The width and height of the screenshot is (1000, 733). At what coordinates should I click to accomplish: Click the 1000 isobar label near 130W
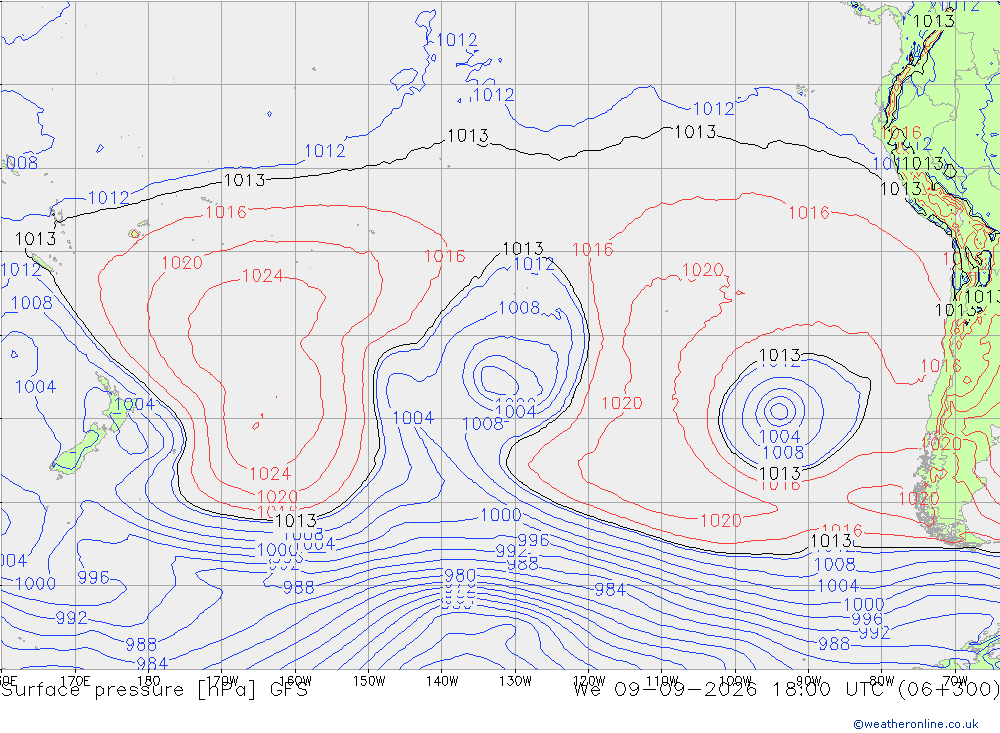point(500,514)
